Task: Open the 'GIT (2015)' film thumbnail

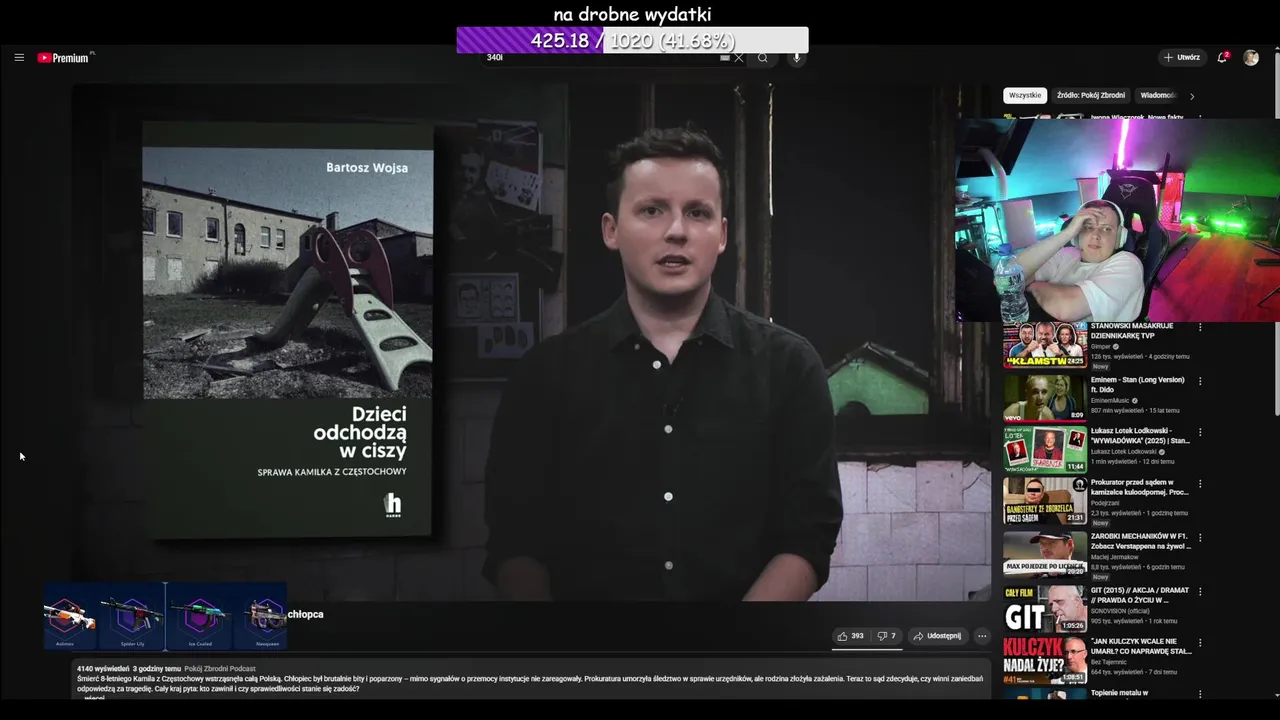Action: click(x=1045, y=608)
